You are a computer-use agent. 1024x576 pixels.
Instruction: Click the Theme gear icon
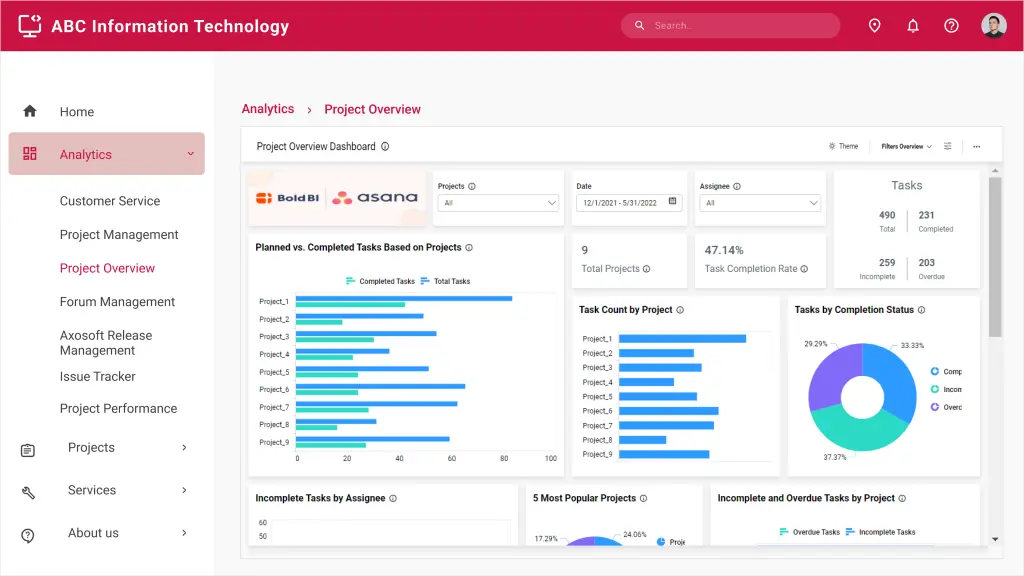pos(830,146)
